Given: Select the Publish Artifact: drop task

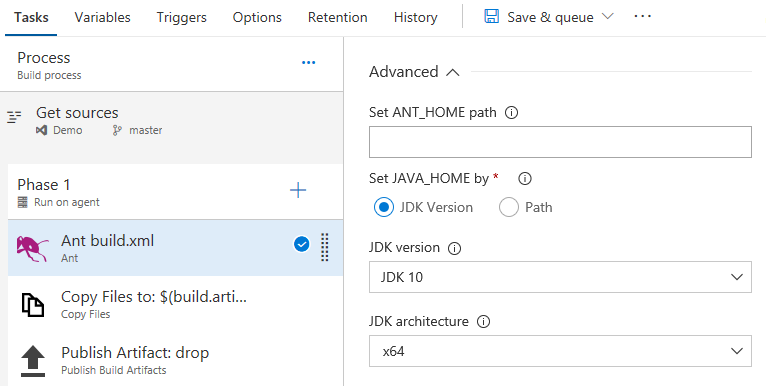Looking at the screenshot, I should click(175, 361).
